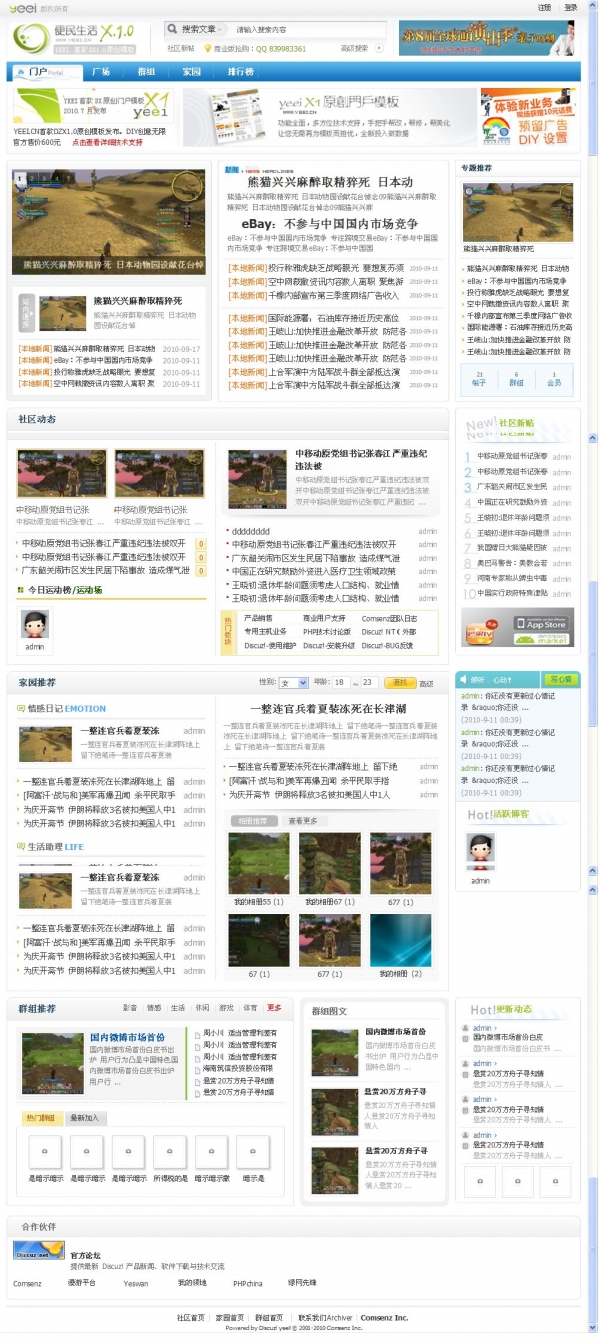Open the PHPchina partner link
Screen dimensions: 600x1342
click(x=247, y=1283)
